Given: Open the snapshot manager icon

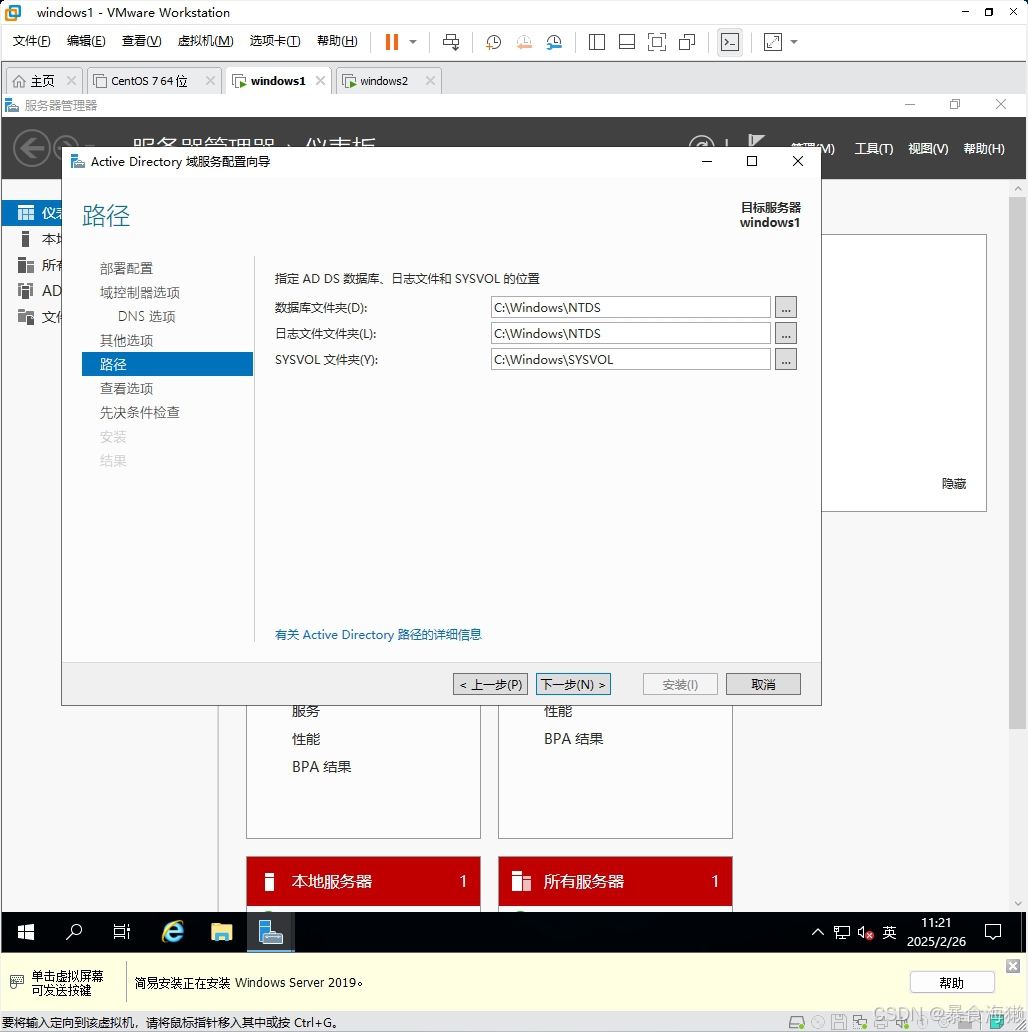Looking at the screenshot, I should [554, 42].
